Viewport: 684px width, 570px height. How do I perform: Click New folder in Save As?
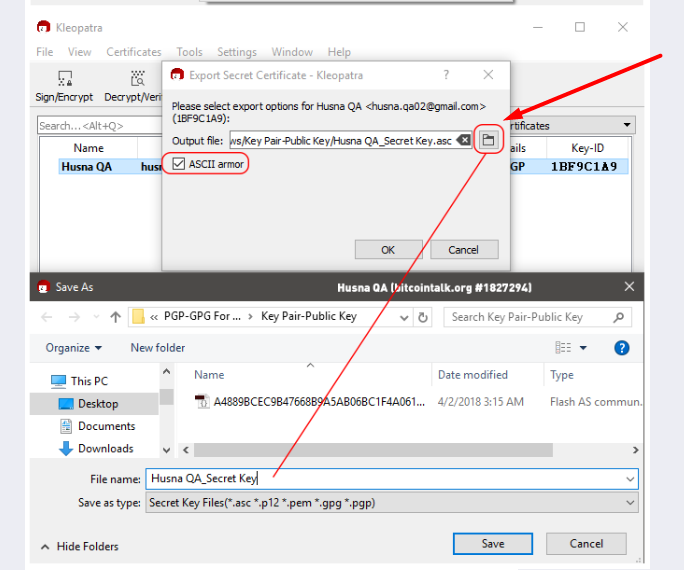click(158, 348)
